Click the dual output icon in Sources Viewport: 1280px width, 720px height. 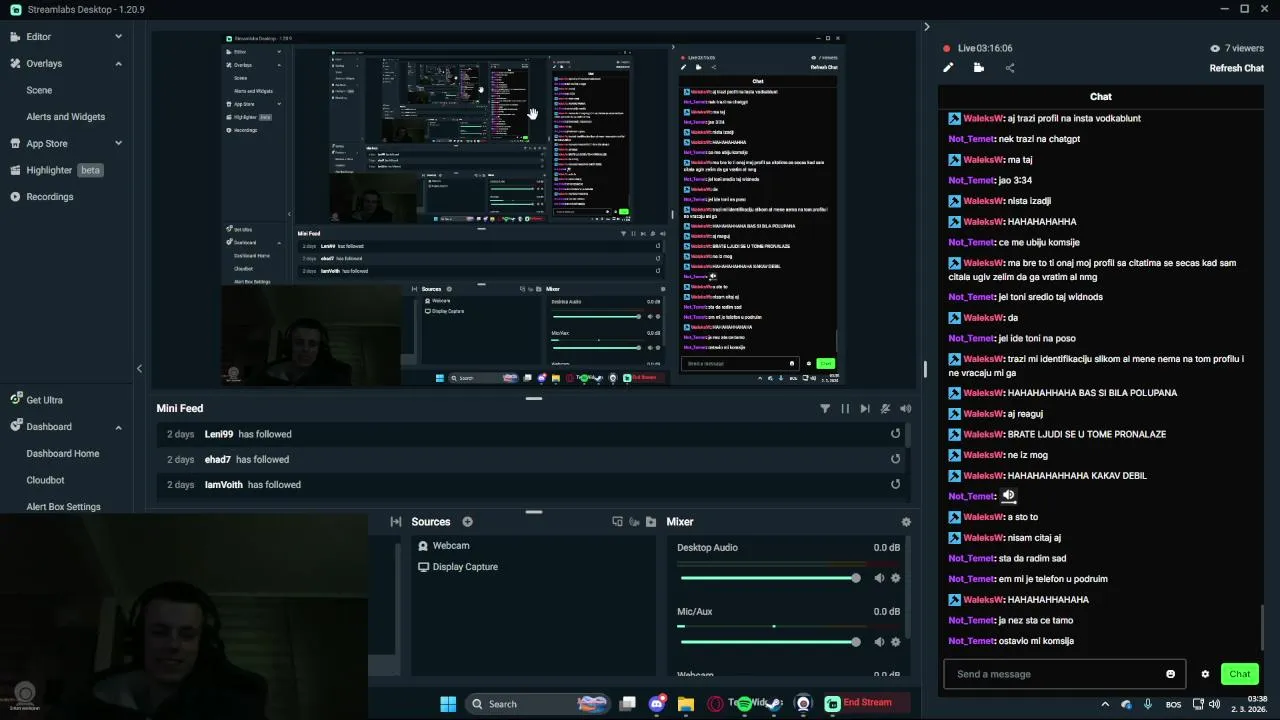tap(617, 522)
